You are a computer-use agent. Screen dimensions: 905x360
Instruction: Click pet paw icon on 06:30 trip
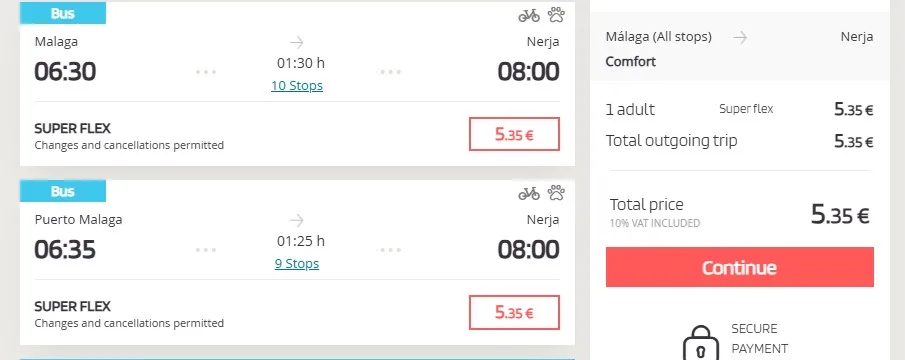[556, 15]
